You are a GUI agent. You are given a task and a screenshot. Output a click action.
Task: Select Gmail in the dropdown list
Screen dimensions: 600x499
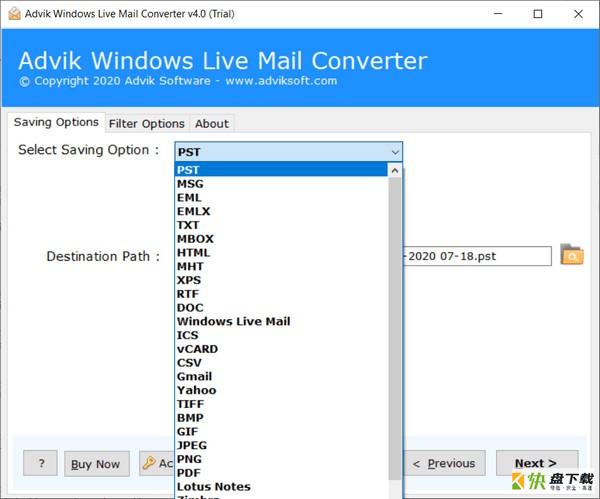pyautogui.click(x=281, y=377)
